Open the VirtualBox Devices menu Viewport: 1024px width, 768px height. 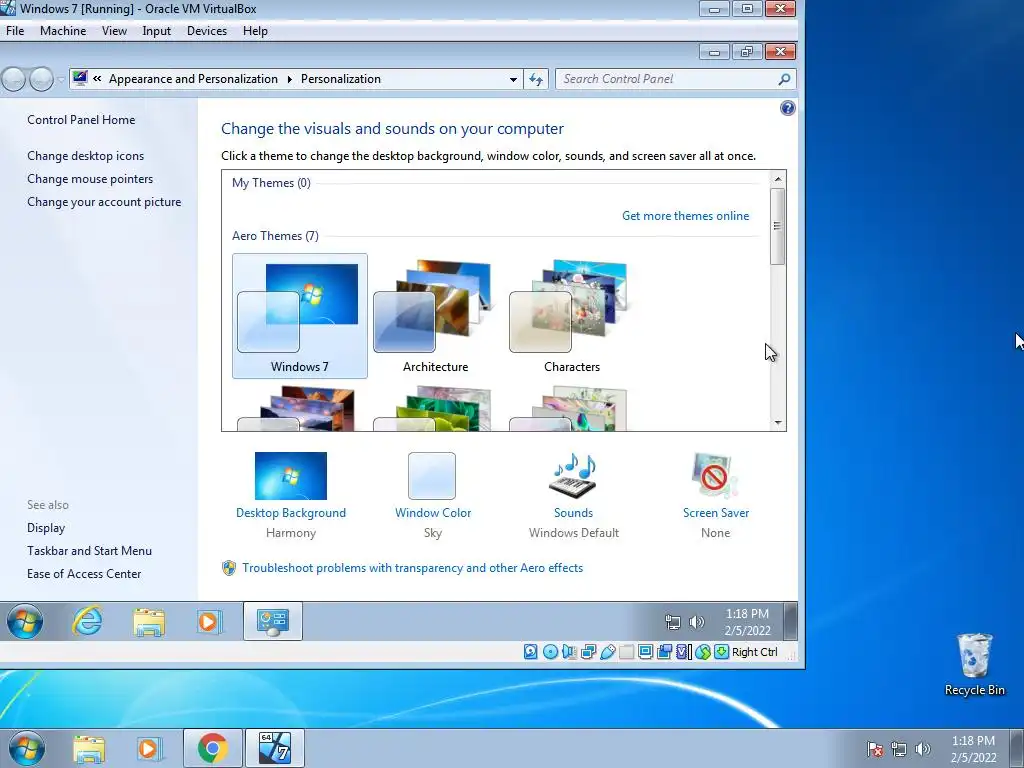[x=207, y=31]
